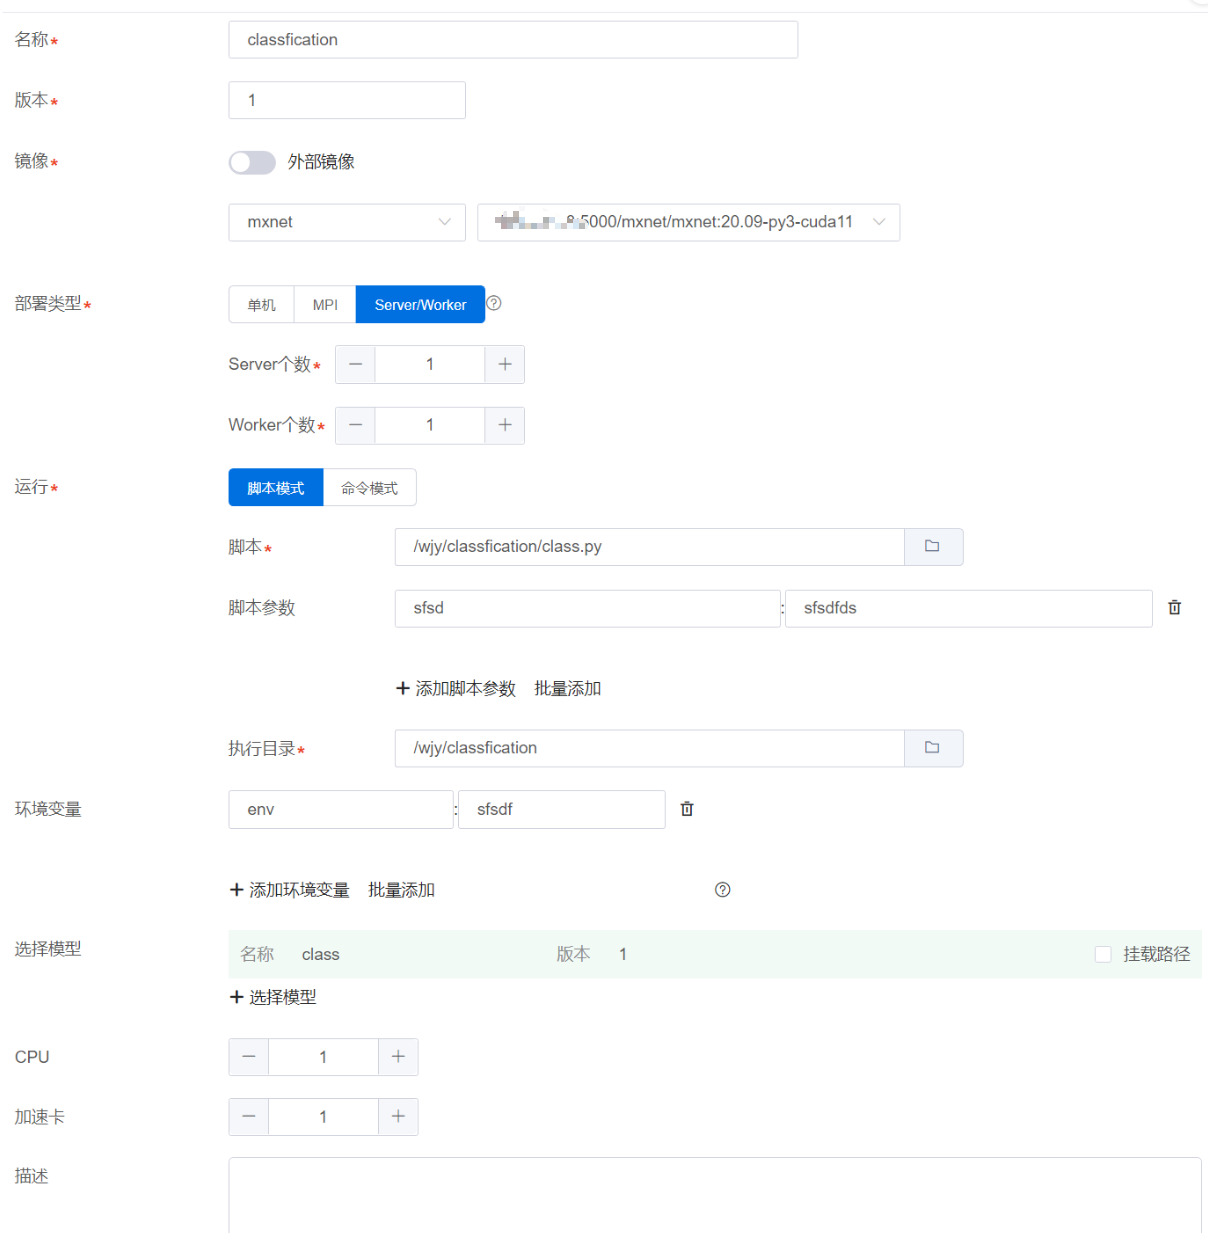Screen dimensions: 1208x1233
Task: Click the plus button to select a model
Action: pyautogui.click(x=273, y=997)
